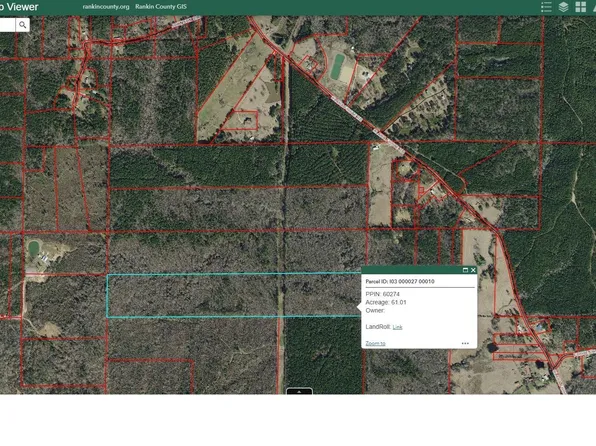Image resolution: width=596 pixels, height=446 pixels.
Task: Click the green pond near the top center
Action: tap(337, 67)
